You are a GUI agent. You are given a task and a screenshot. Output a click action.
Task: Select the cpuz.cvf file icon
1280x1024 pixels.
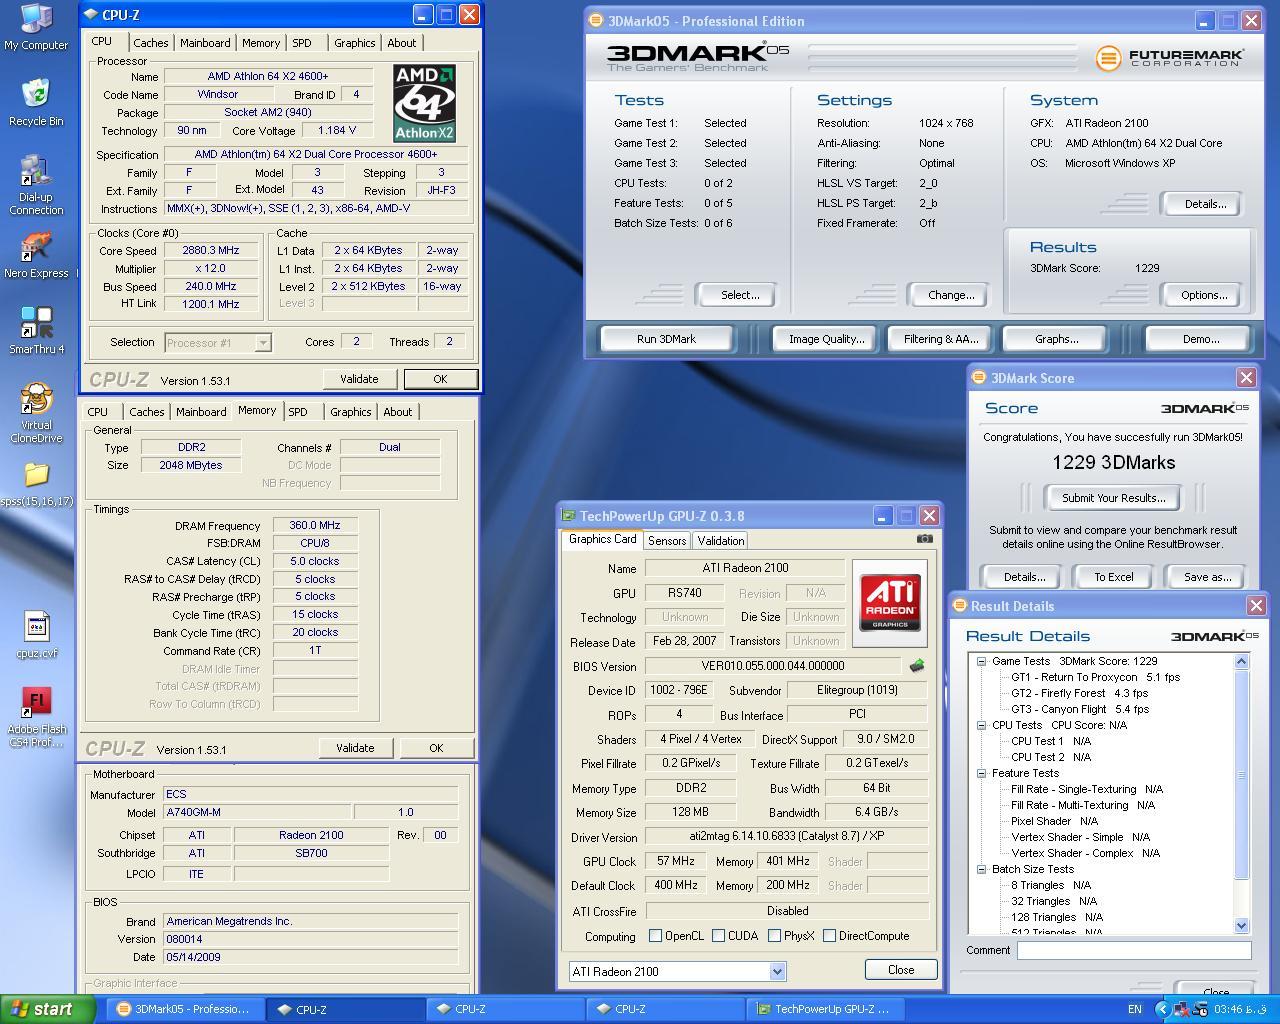36,636
